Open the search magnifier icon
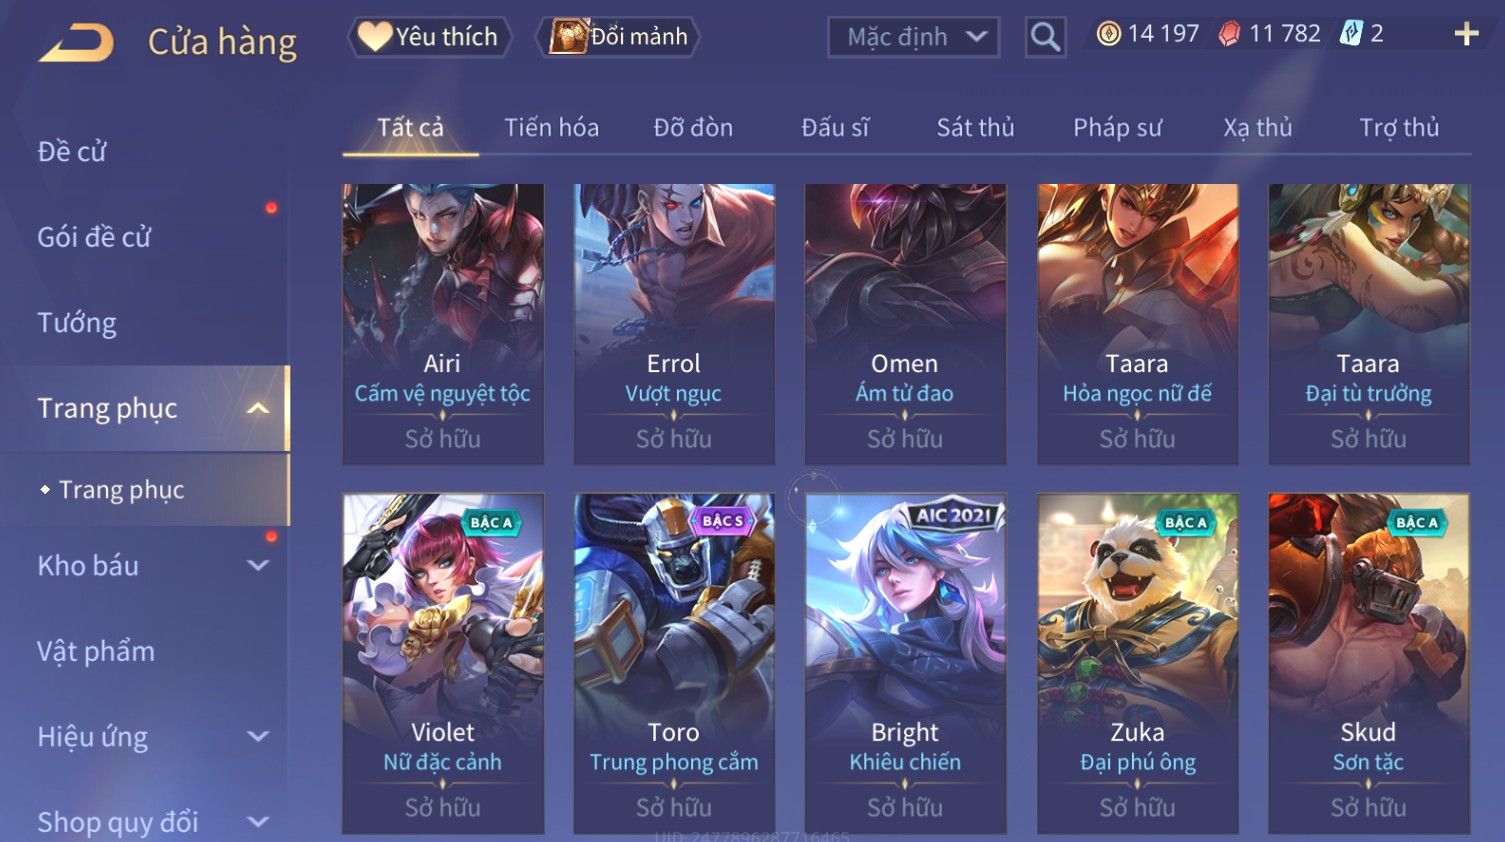 pos(1045,37)
